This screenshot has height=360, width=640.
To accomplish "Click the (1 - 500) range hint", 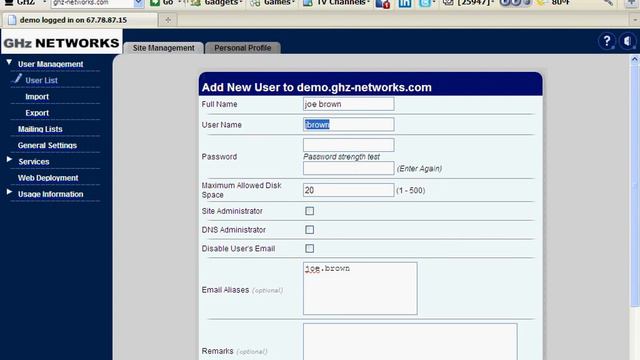I will pyautogui.click(x=411, y=191).
